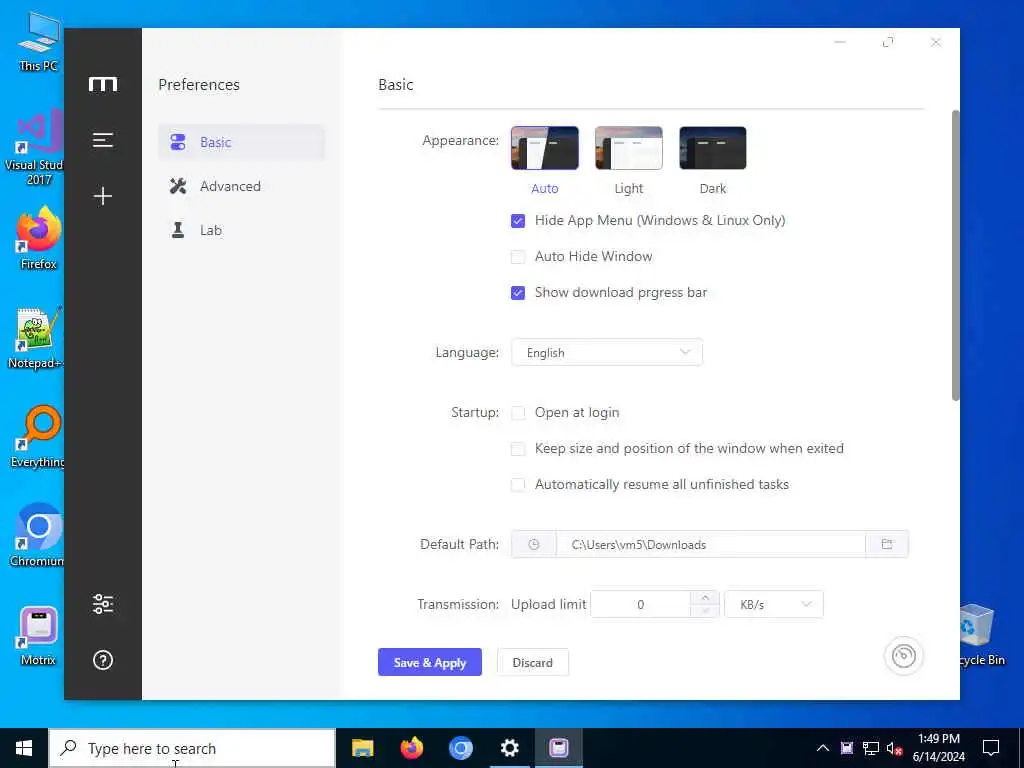Click the upload limit number field
The width and height of the screenshot is (1024, 768).
pos(640,605)
